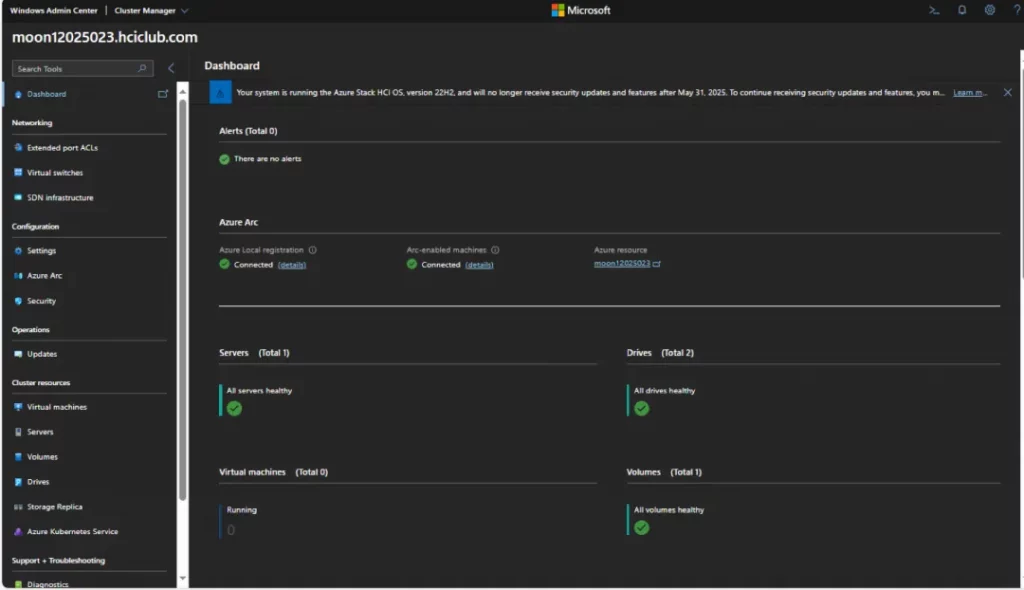1024x590 pixels.
Task: Click Learn more link in warning banner
Action: [x=969, y=92]
